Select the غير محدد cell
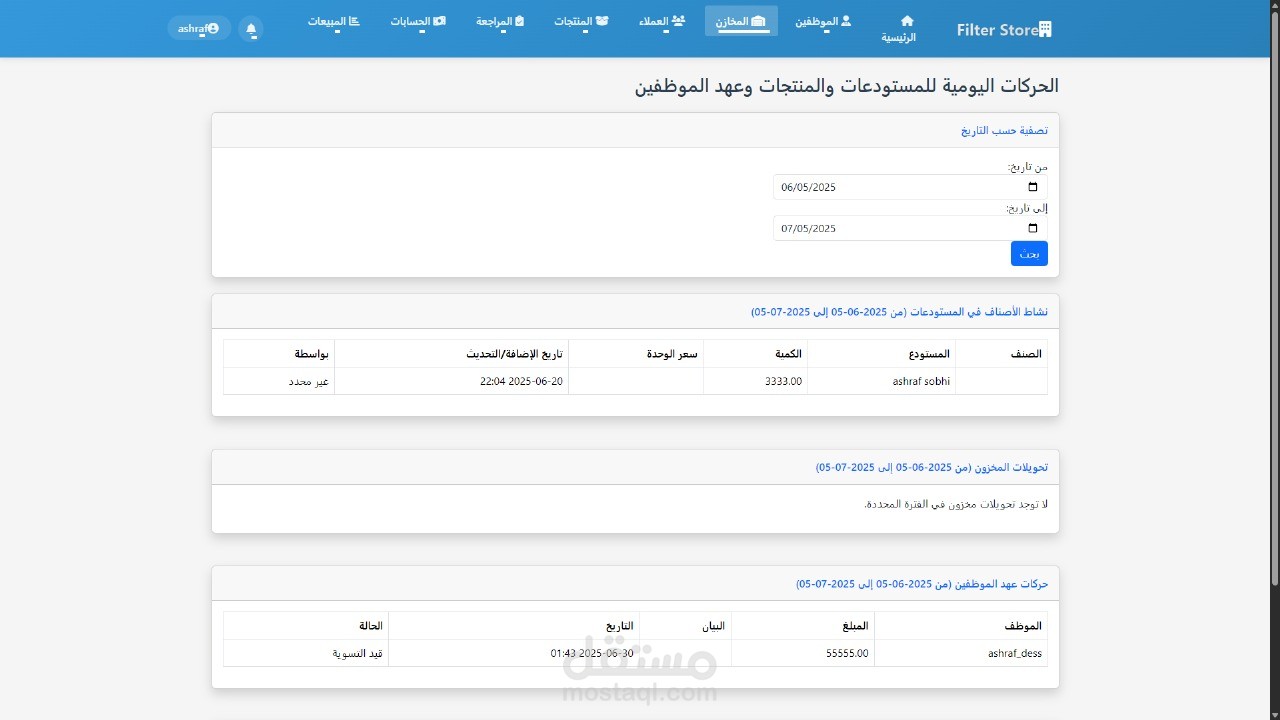This screenshot has width=1280, height=720. pyautogui.click(x=279, y=381)
